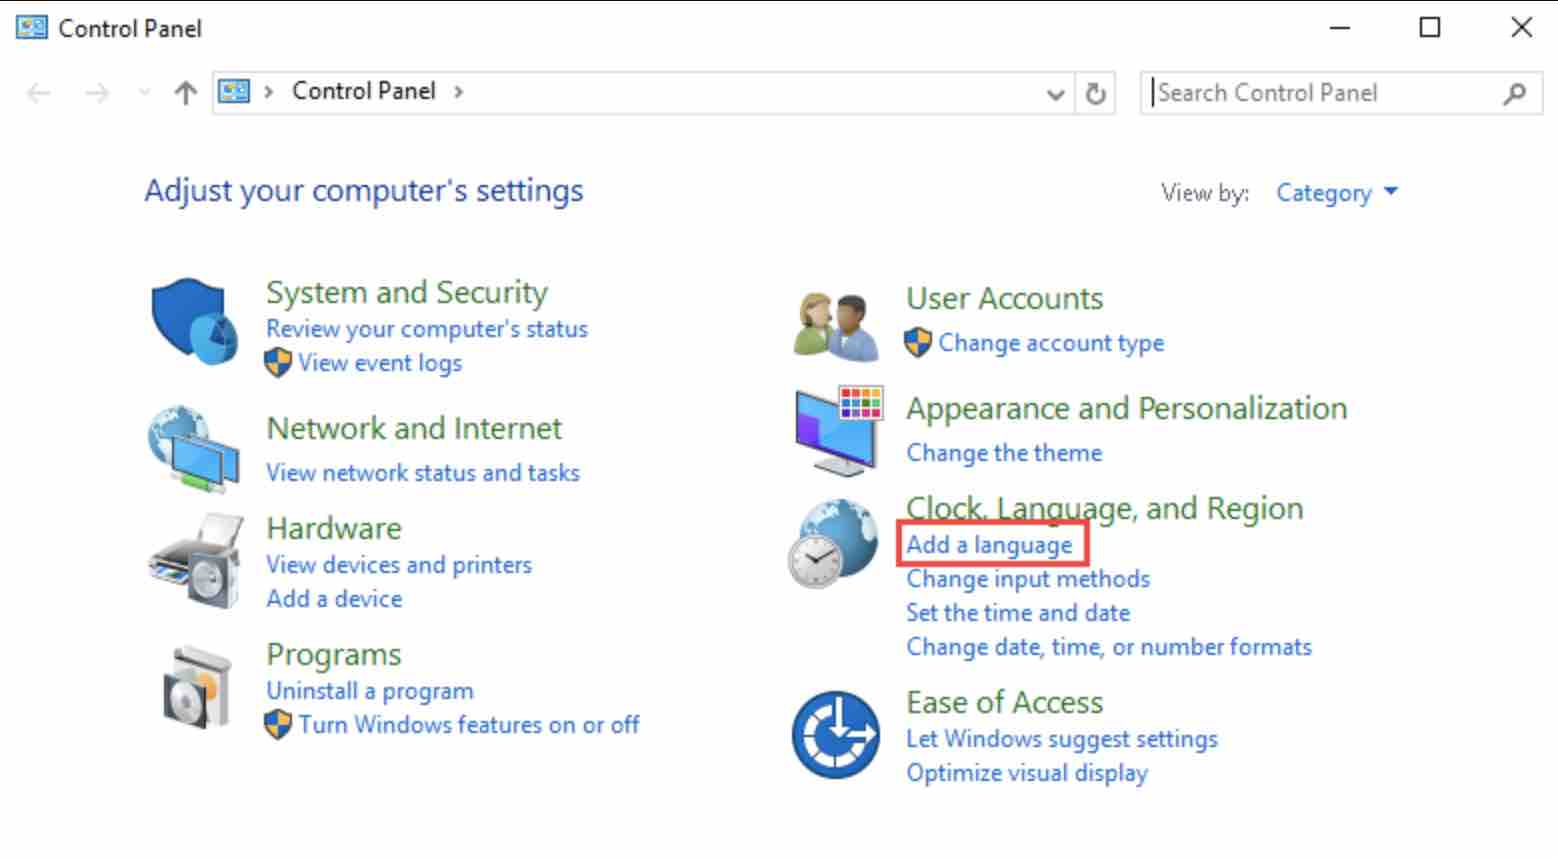Viewport: 1558px width, 858px height.
Task: Click the back arrow navigation button
Action: pyautogui.click(x=39, y=94)
